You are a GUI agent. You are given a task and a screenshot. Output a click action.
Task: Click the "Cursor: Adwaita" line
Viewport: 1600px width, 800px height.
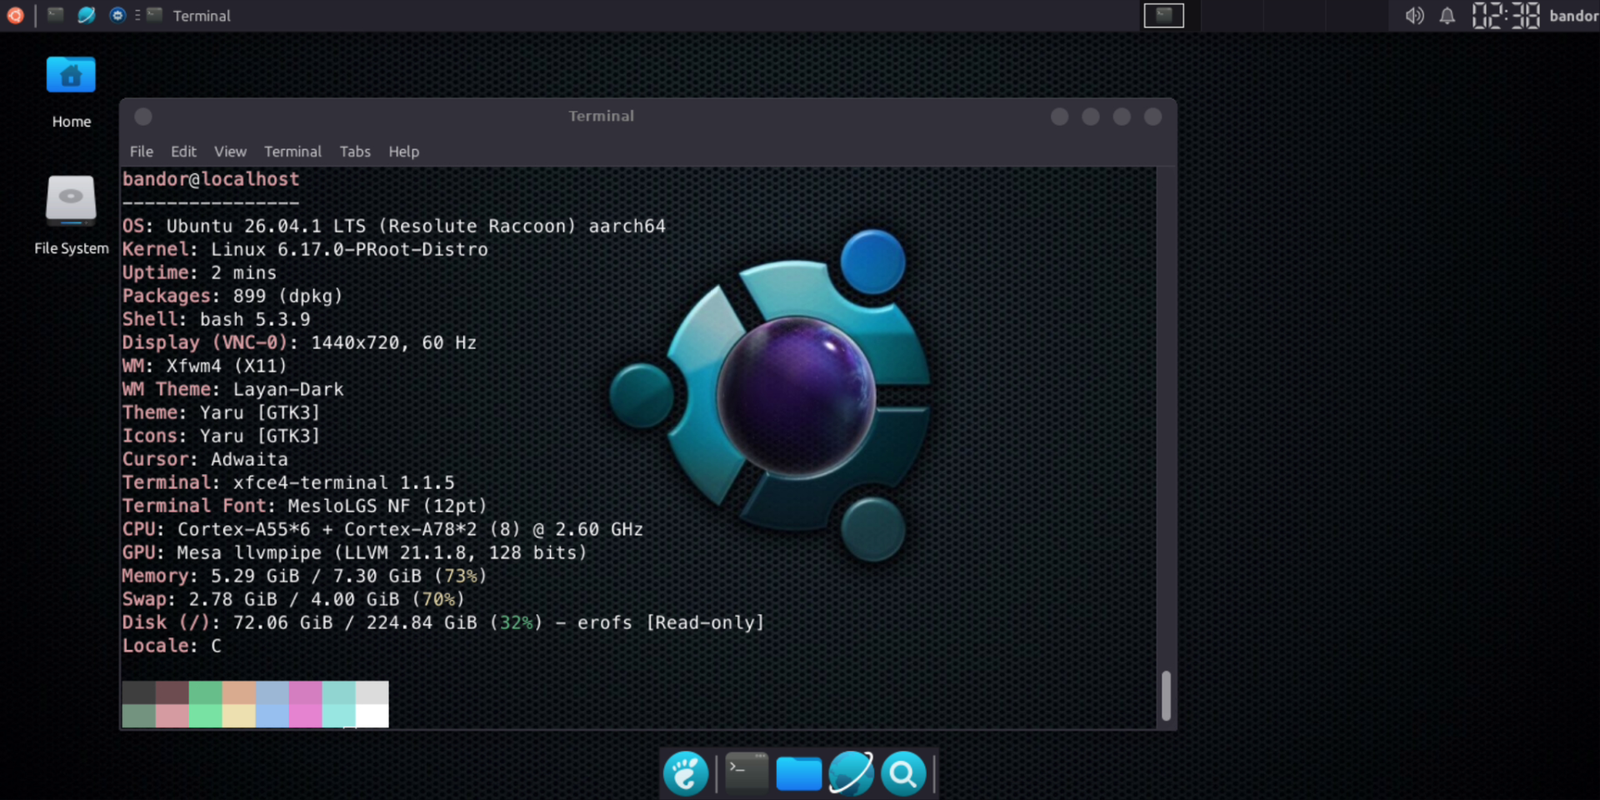click(x=205, y=459)
